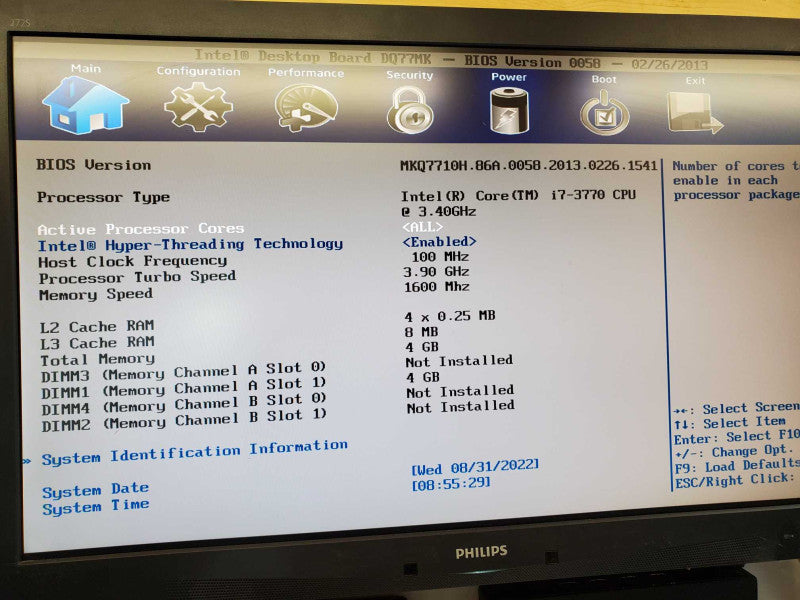Switch to the Exit tab label
This screenshot has width=800, height=600.
coord(695,81)
